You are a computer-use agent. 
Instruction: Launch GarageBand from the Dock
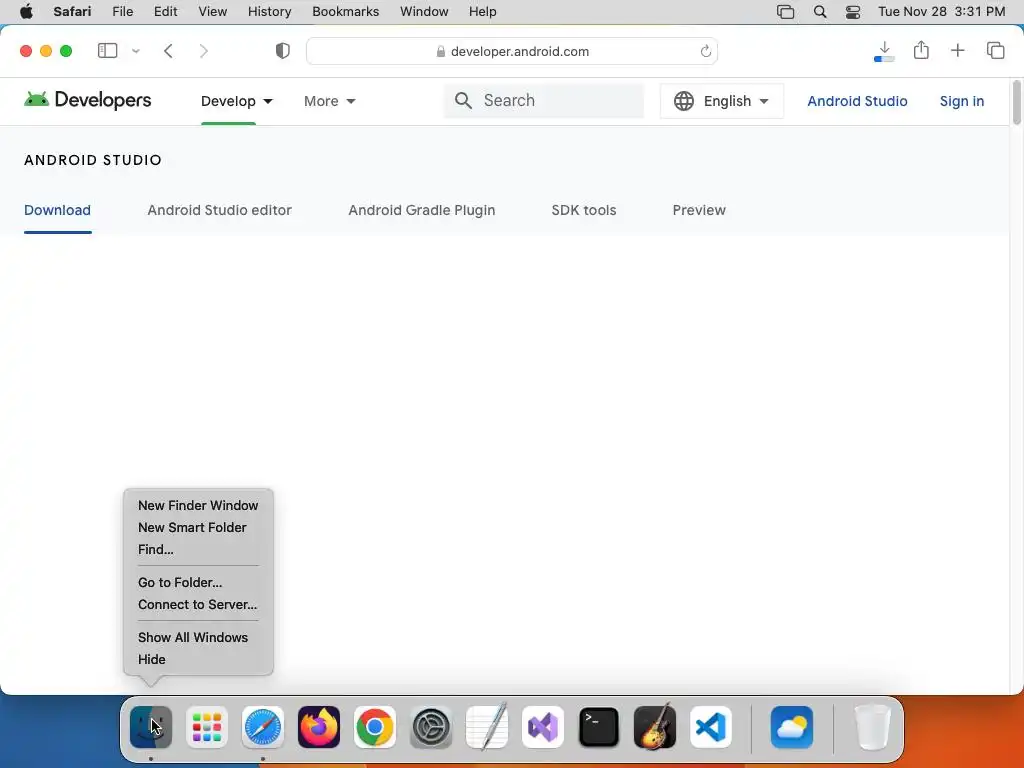pyautogui.click(x=655, y=727)
